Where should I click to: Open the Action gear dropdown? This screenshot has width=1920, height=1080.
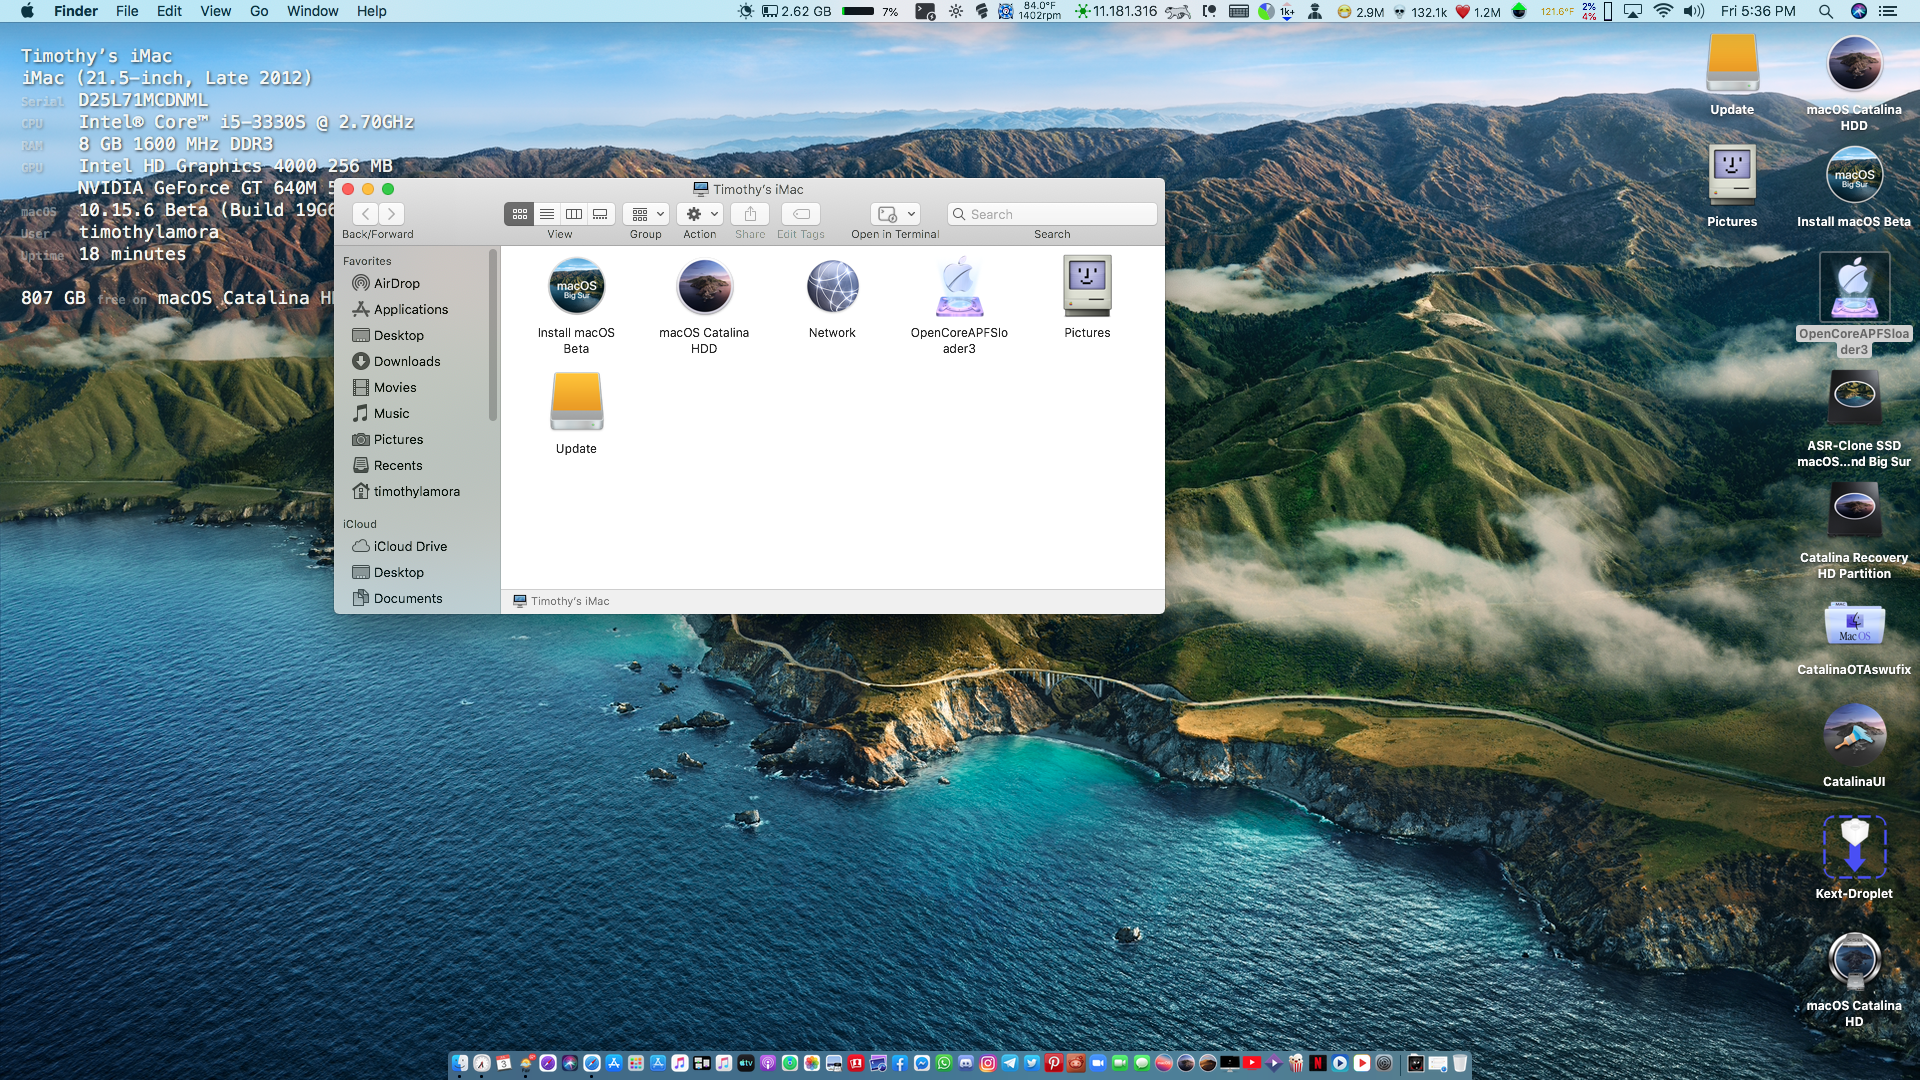tap(700, 214)
